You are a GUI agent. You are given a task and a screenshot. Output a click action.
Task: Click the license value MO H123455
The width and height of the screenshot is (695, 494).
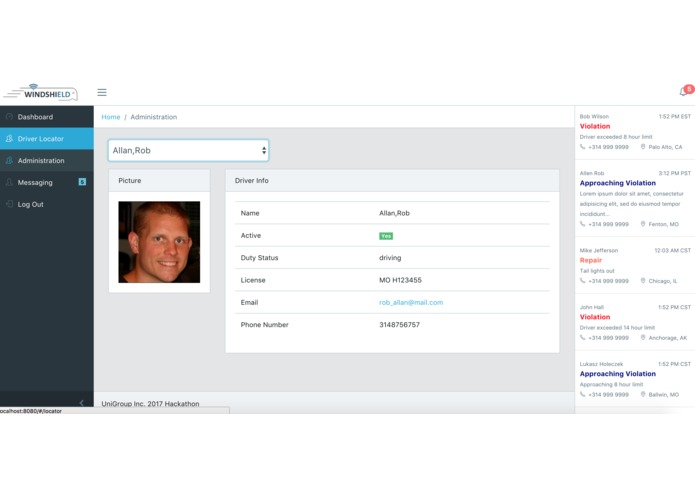coord(400,280)
